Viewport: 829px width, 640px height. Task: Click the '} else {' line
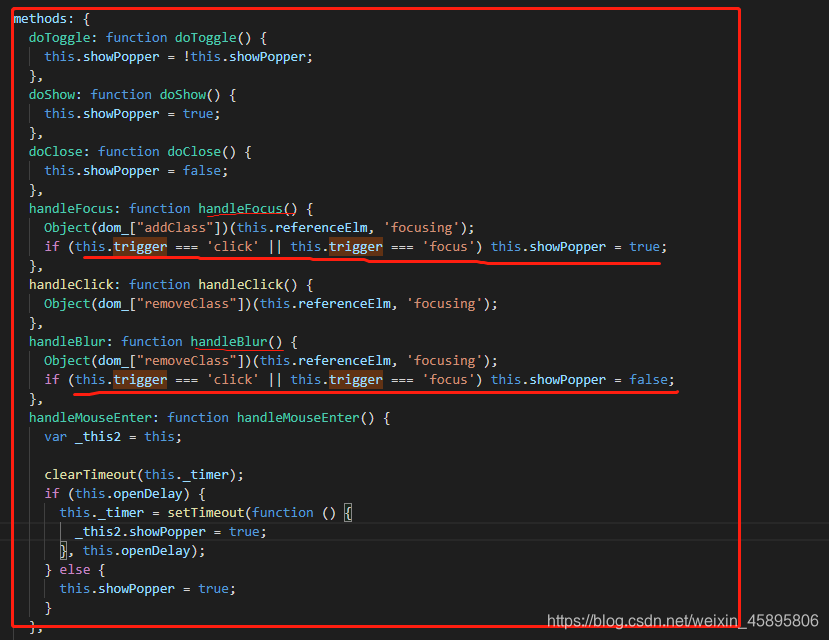click(75, 571)
